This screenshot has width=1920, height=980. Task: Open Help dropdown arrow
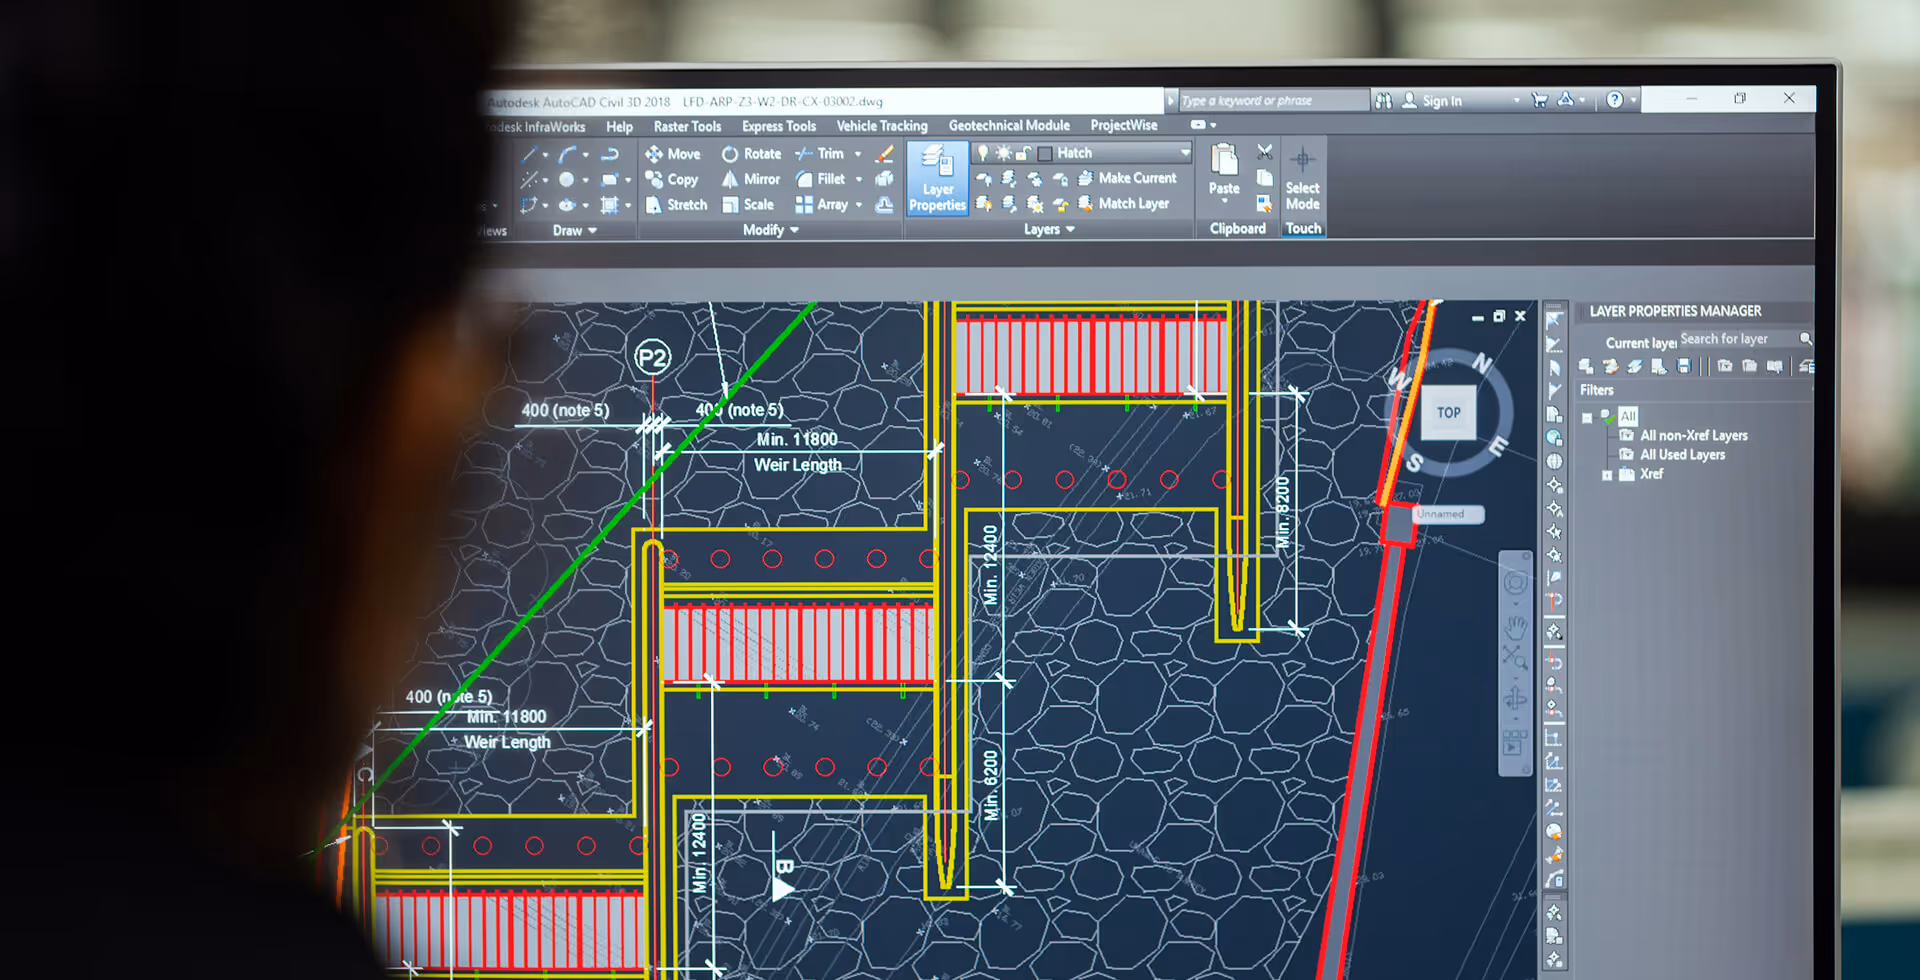coord(1633,99)
